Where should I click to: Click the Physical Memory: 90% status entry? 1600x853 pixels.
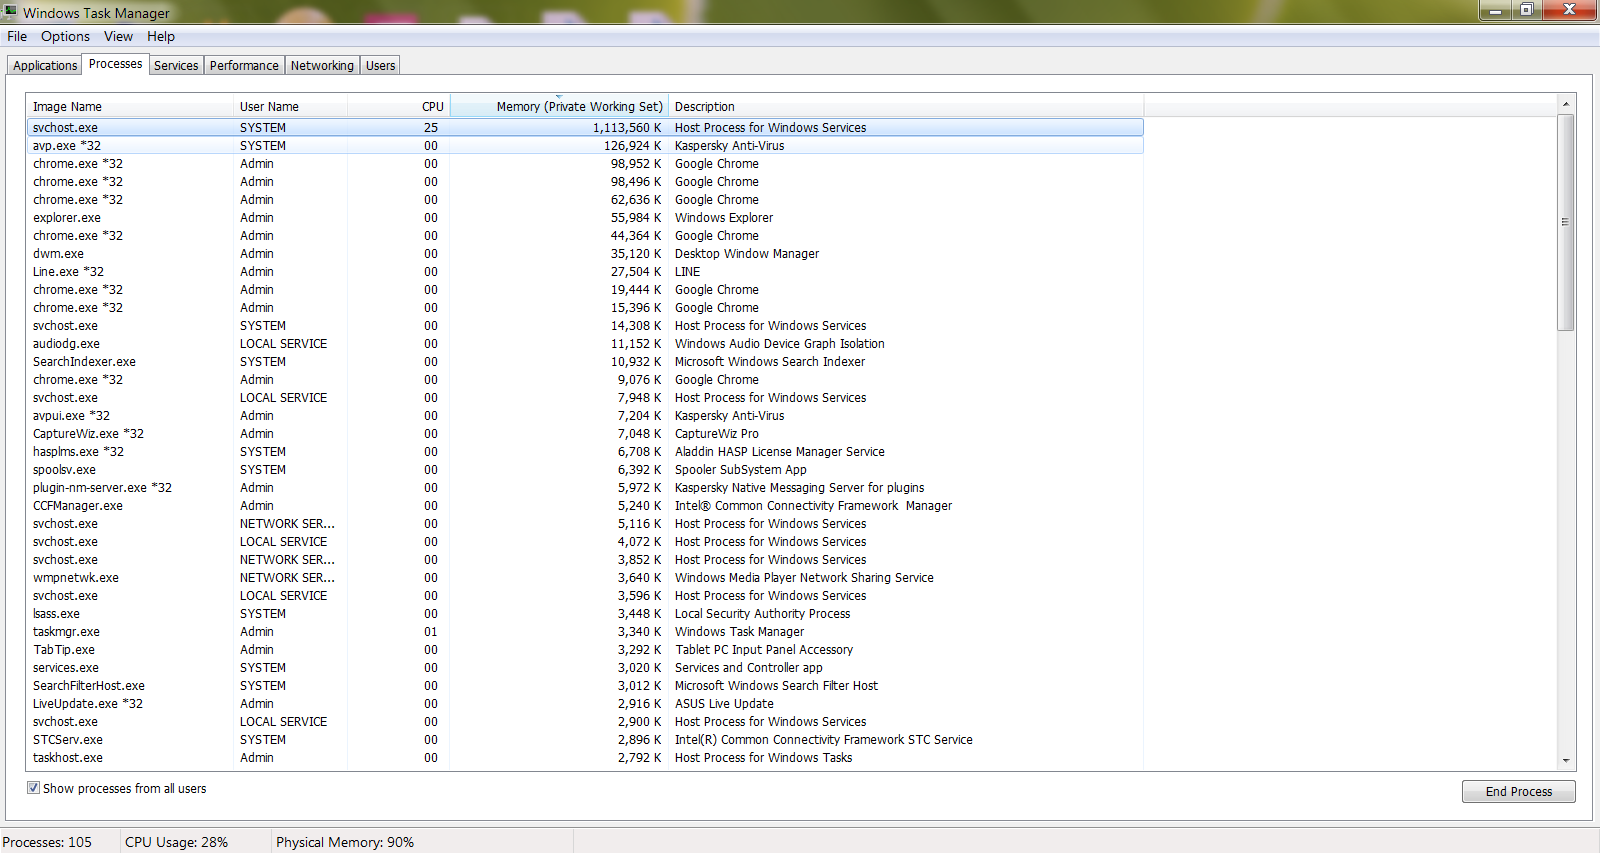345,842
